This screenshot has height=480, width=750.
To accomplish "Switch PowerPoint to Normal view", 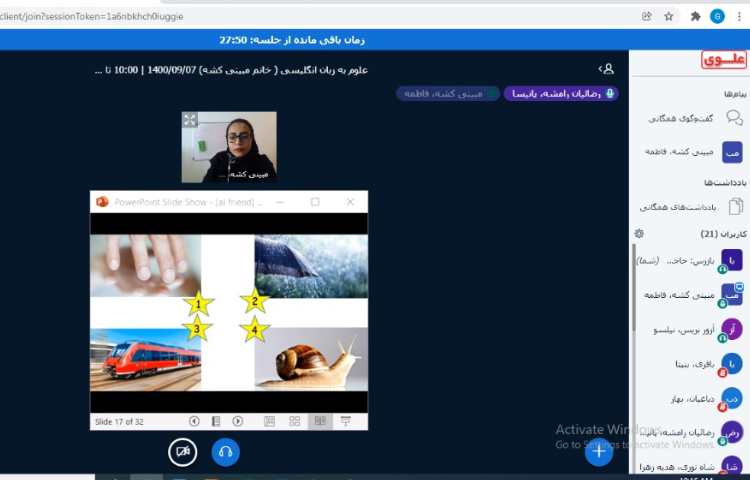I will [269, 421].
